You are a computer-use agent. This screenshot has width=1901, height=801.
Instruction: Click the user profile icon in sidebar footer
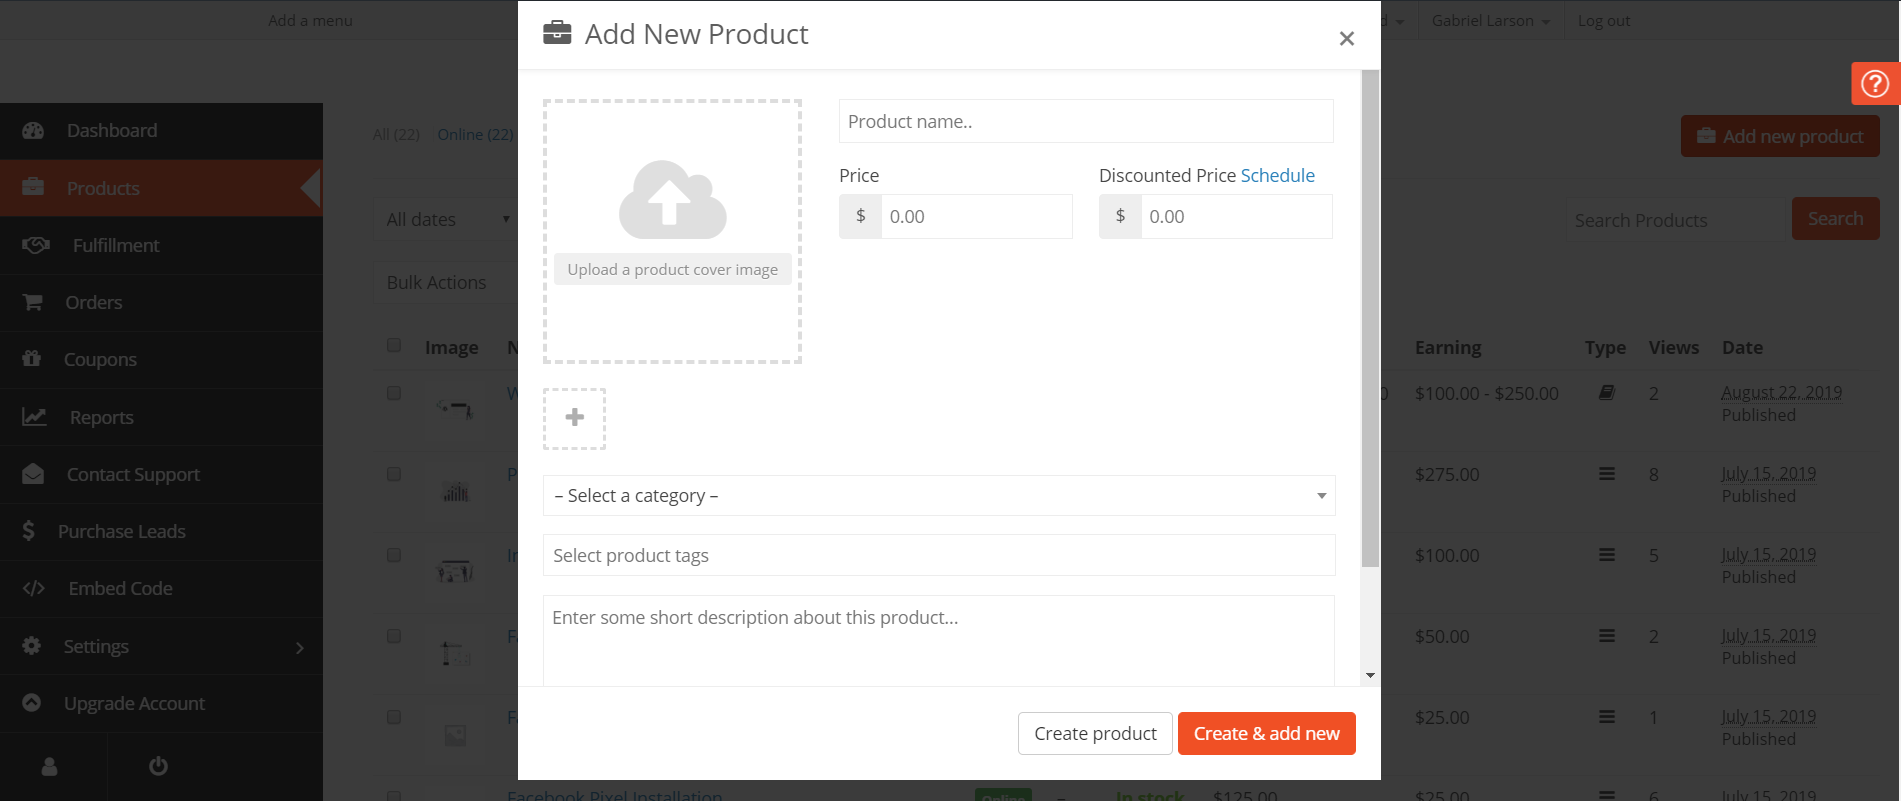pos(49,766)
